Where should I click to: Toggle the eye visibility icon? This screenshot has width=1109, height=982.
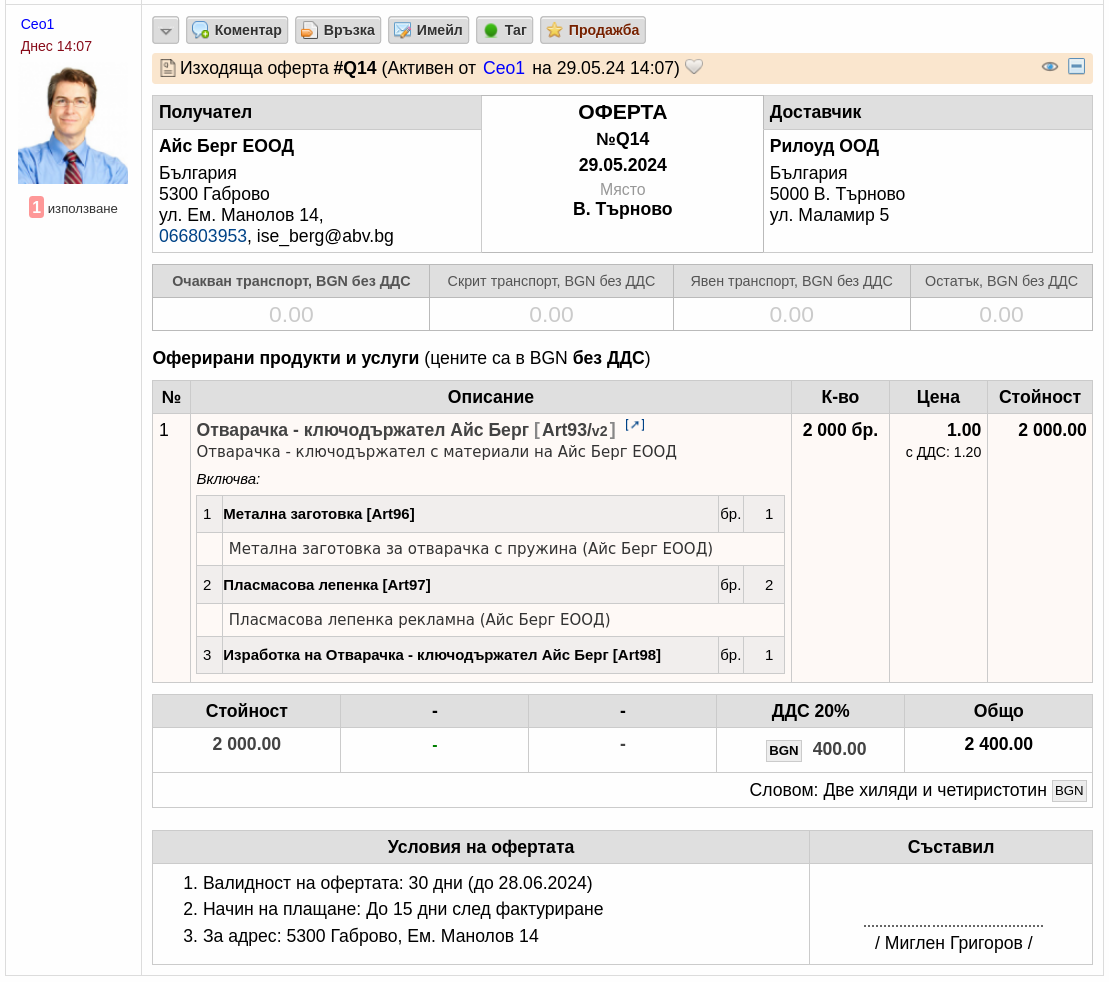click(1050, 67)
